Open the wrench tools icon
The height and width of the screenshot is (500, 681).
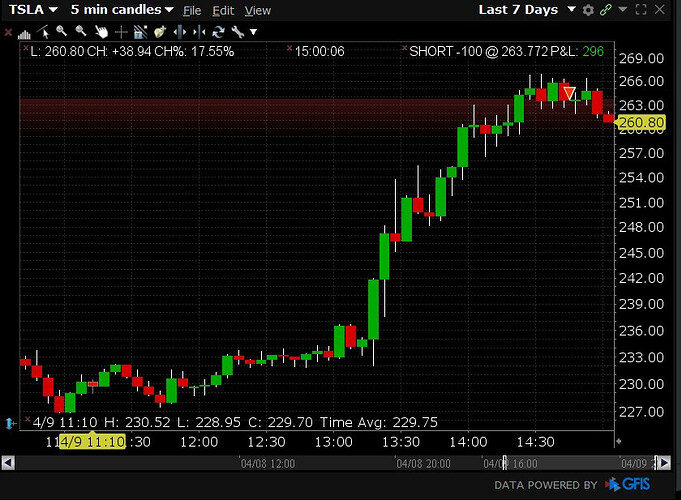pos(237,32)
